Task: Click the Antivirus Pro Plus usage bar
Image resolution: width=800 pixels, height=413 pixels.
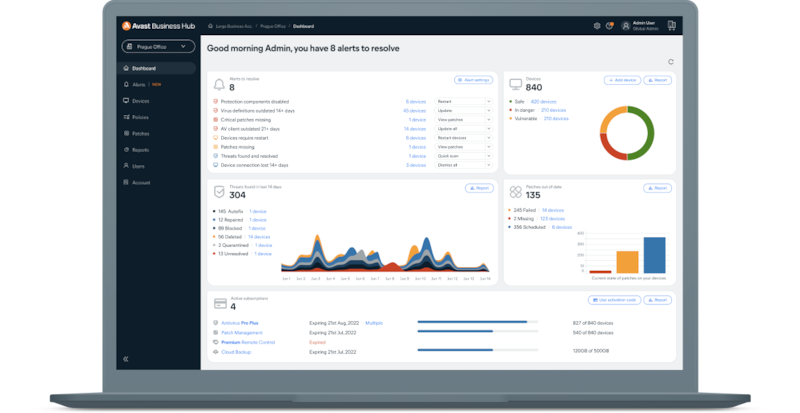Action: (x=478, y=322)
